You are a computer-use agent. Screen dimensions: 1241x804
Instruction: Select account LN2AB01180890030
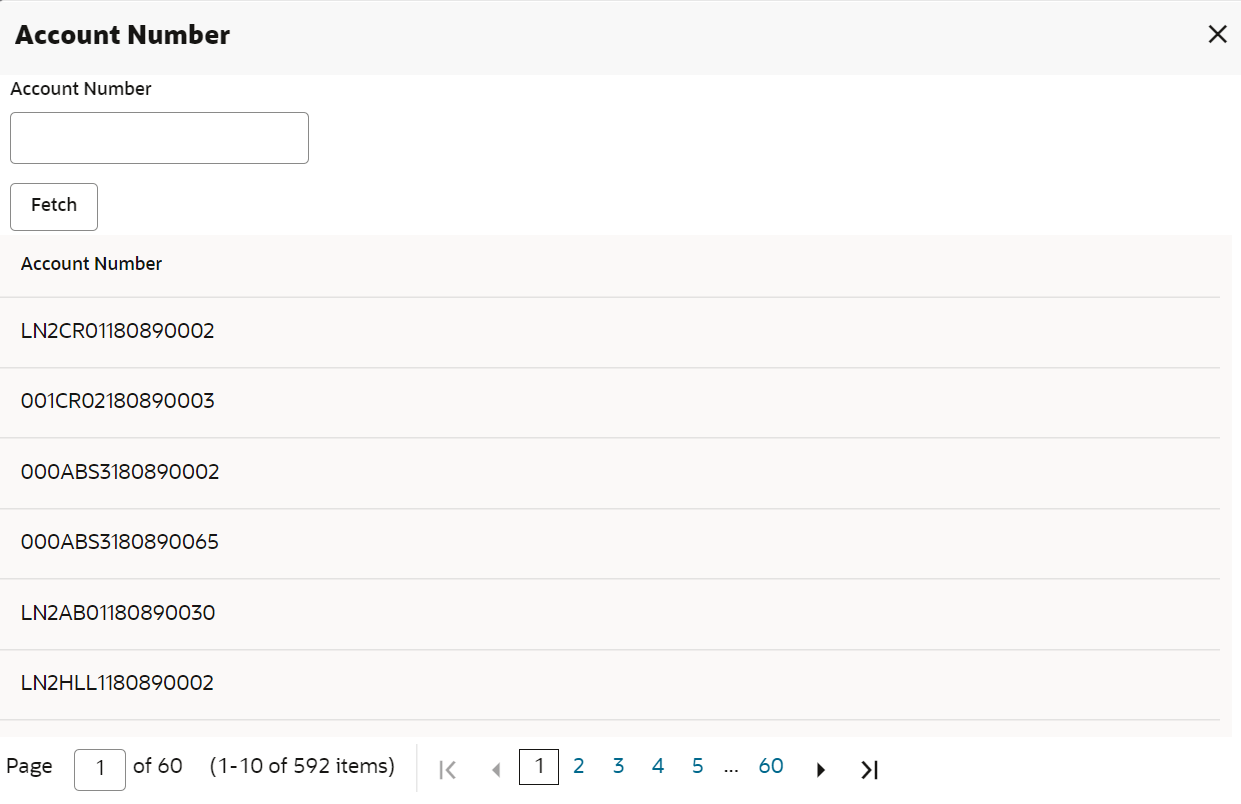click(610, 614)
